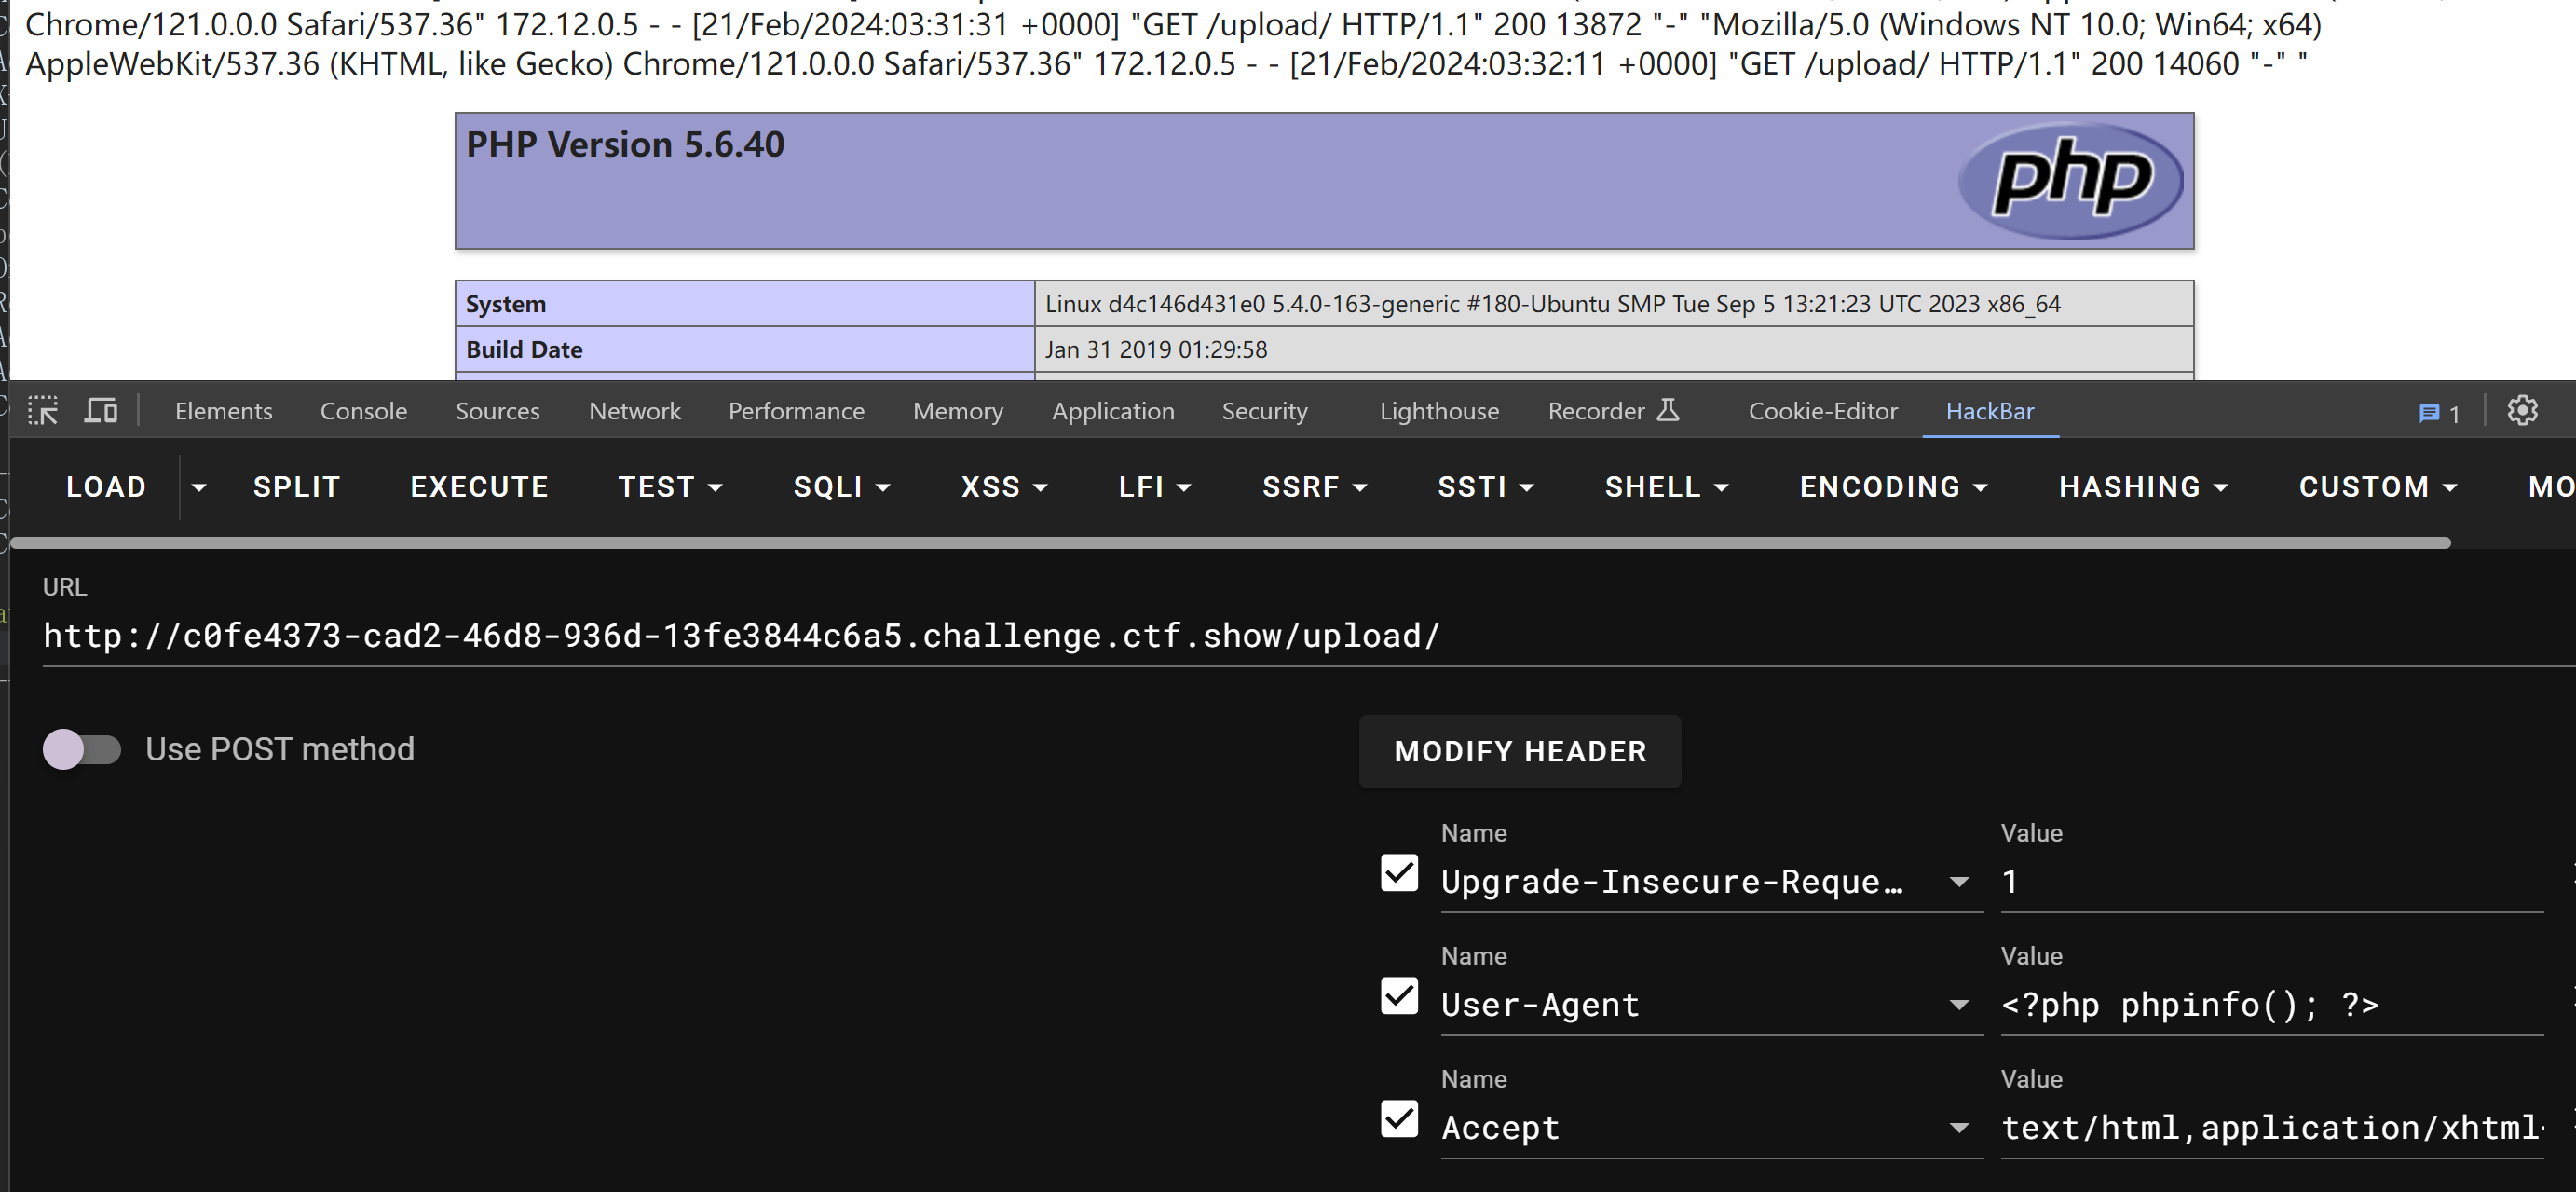Image resolution: width=2576 pixels, height=1192 pixels.
Task: Open the SSRF dropdown menu
Action: point(1314,487)
